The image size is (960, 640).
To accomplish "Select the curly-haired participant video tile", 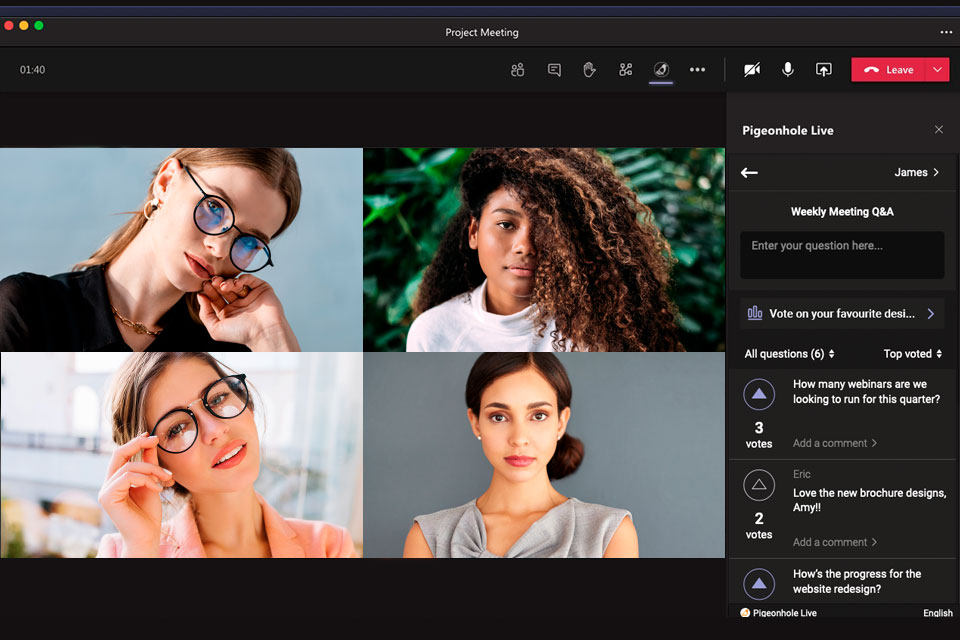I will pos(544,250).
